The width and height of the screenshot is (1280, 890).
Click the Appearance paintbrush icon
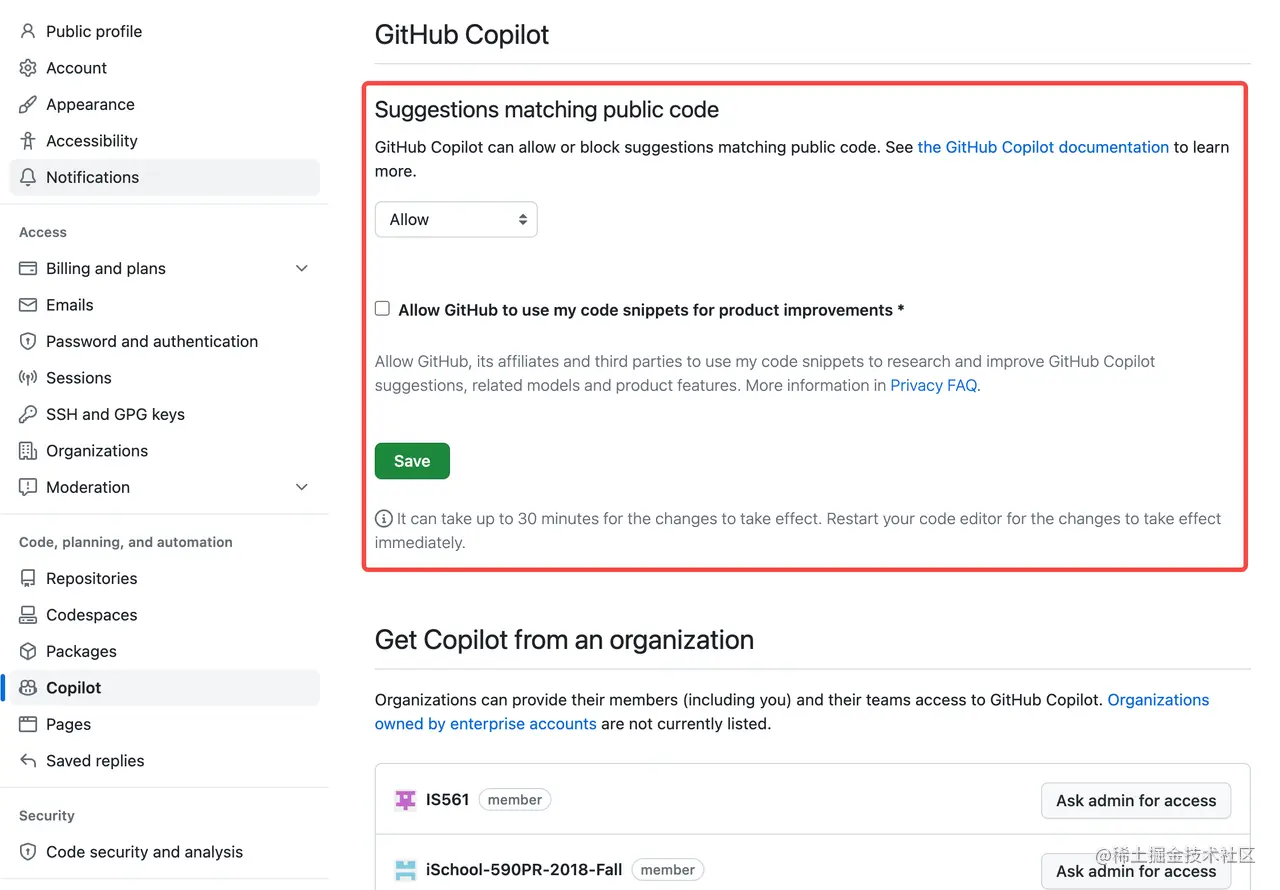[x=28, y=104]
